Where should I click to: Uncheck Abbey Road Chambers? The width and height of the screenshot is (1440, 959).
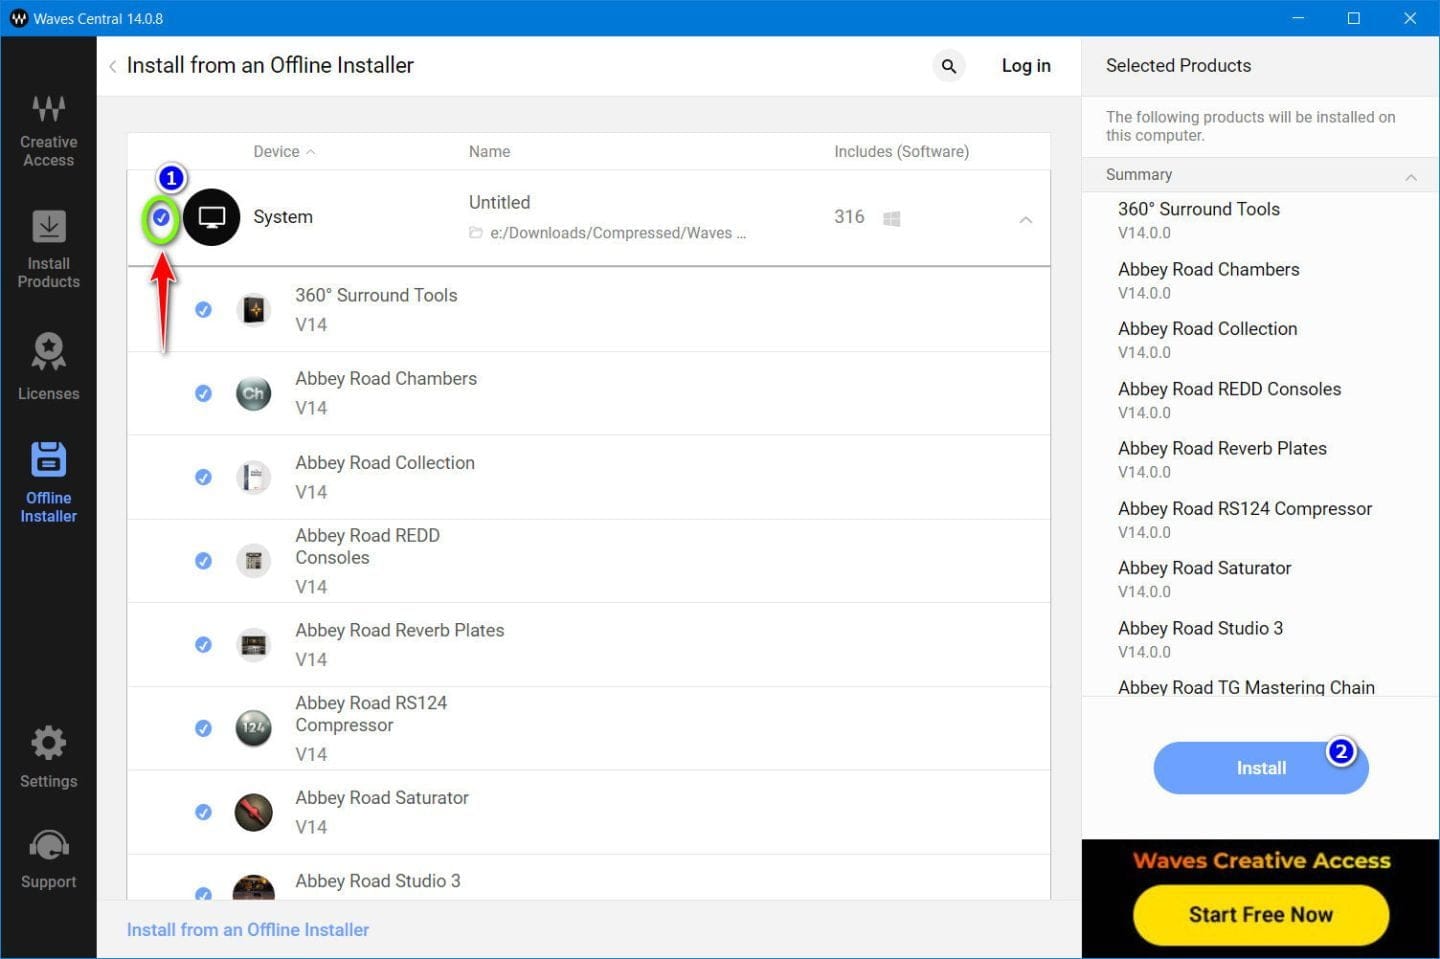tap(203, 393)
